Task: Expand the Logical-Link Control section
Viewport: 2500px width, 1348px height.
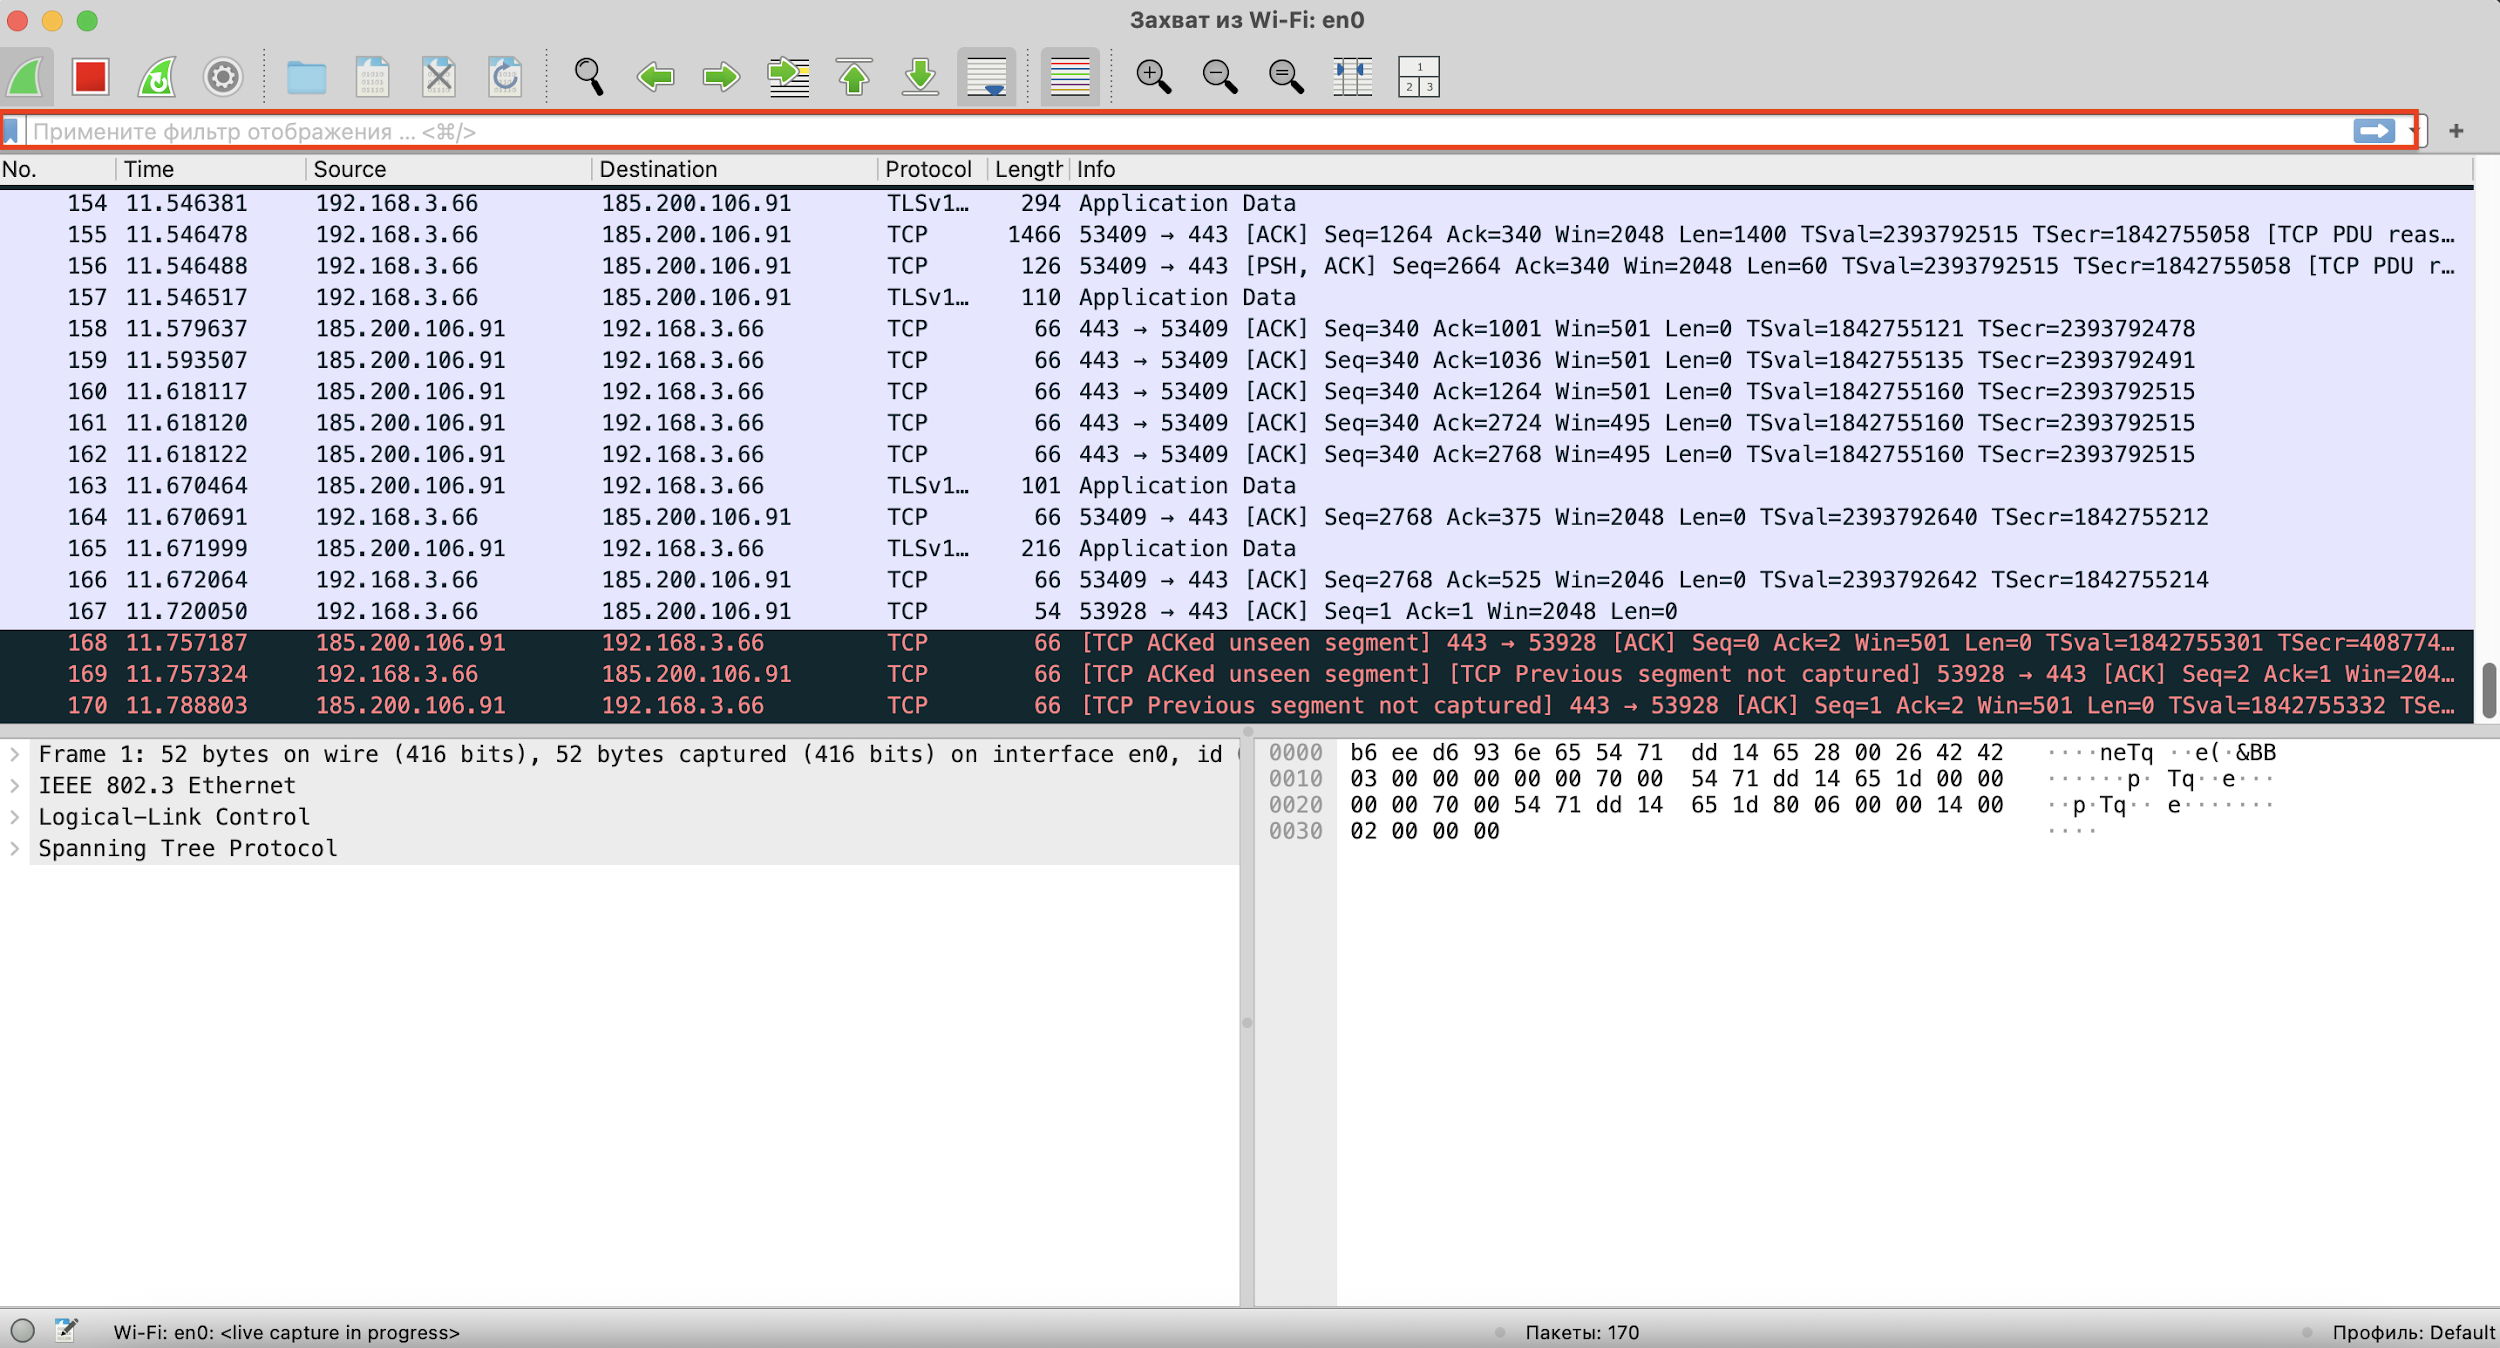Action: [15, 817]
